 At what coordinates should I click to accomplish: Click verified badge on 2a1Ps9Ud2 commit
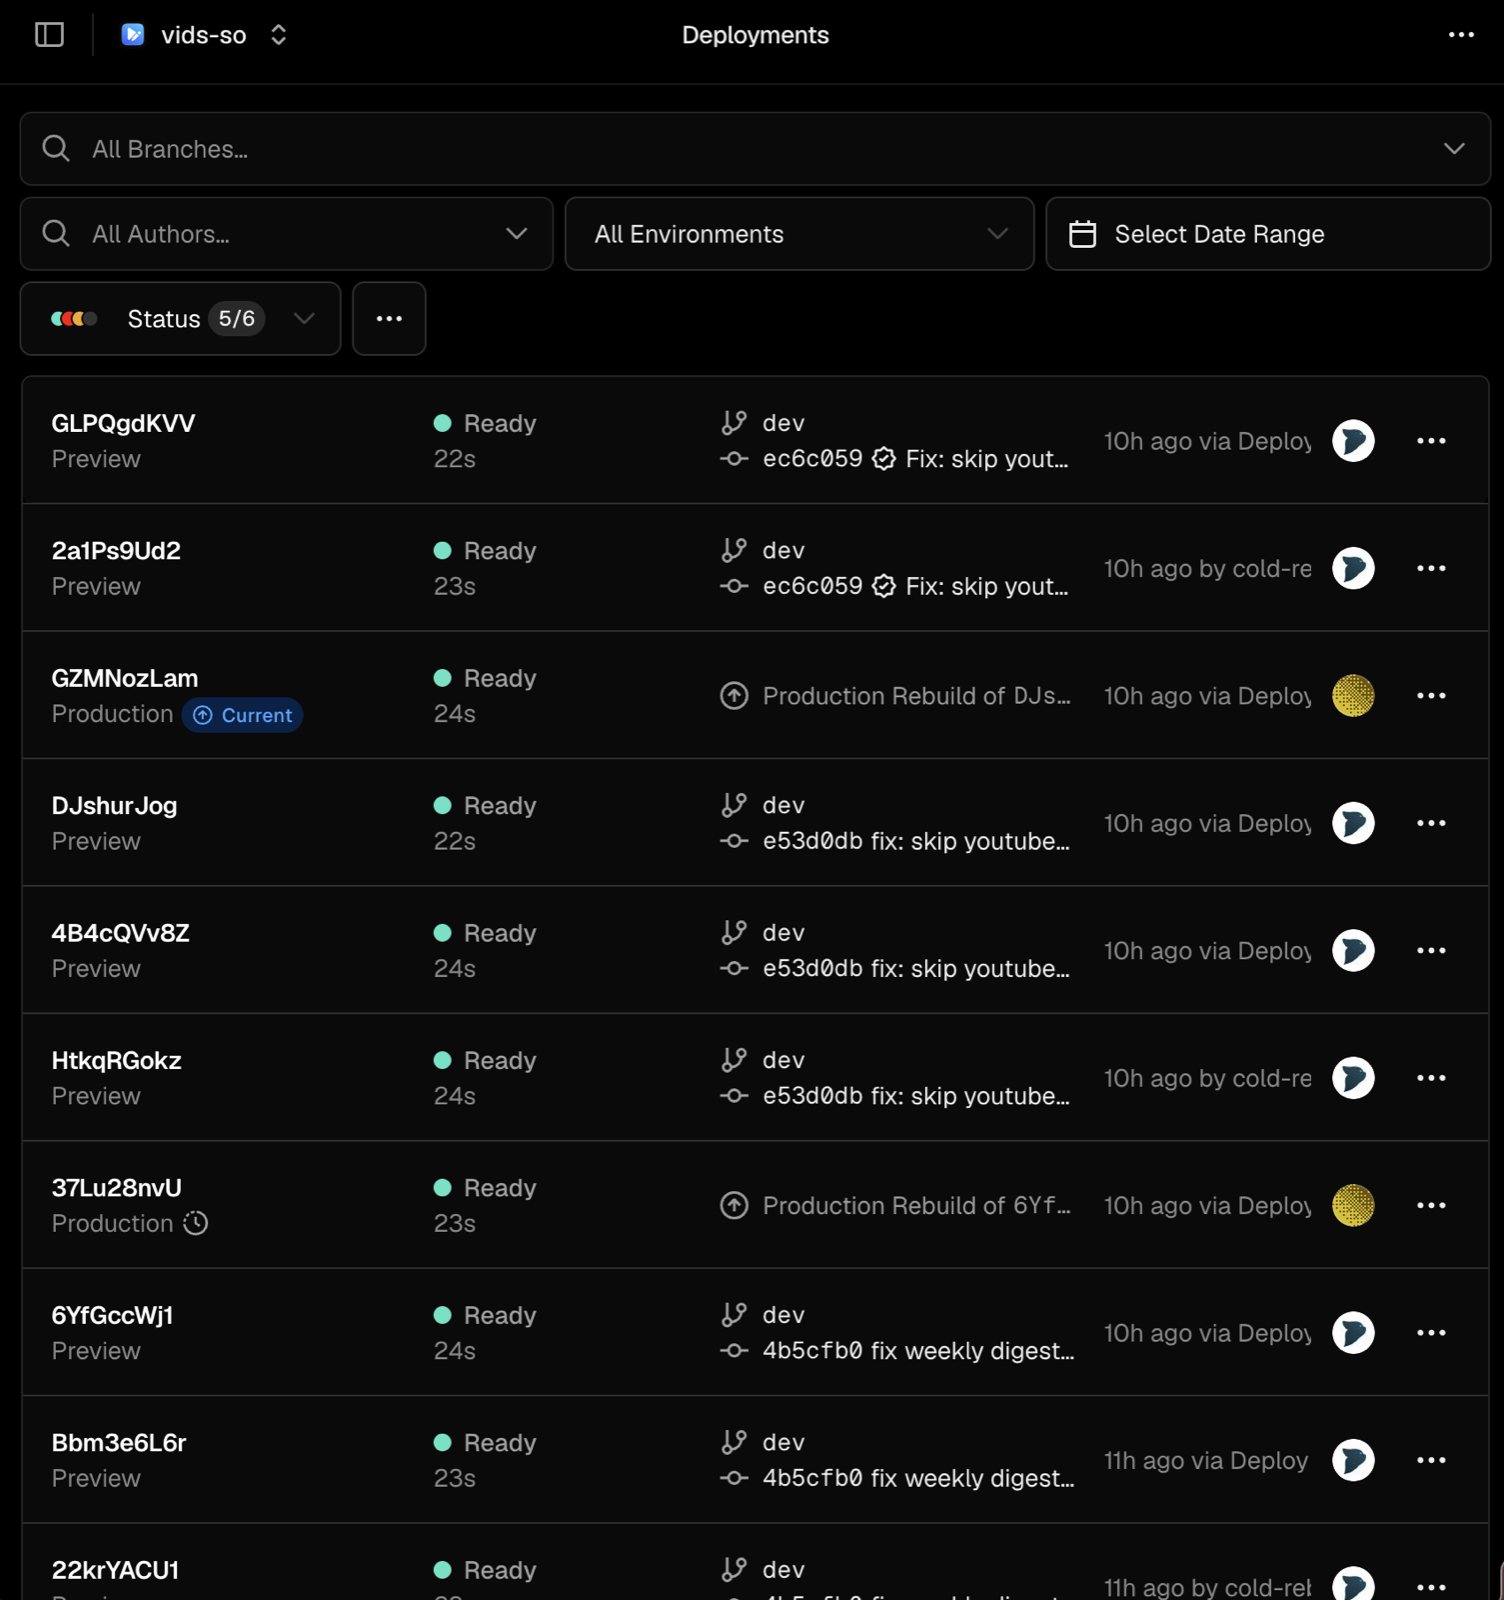tap(884, 586)
